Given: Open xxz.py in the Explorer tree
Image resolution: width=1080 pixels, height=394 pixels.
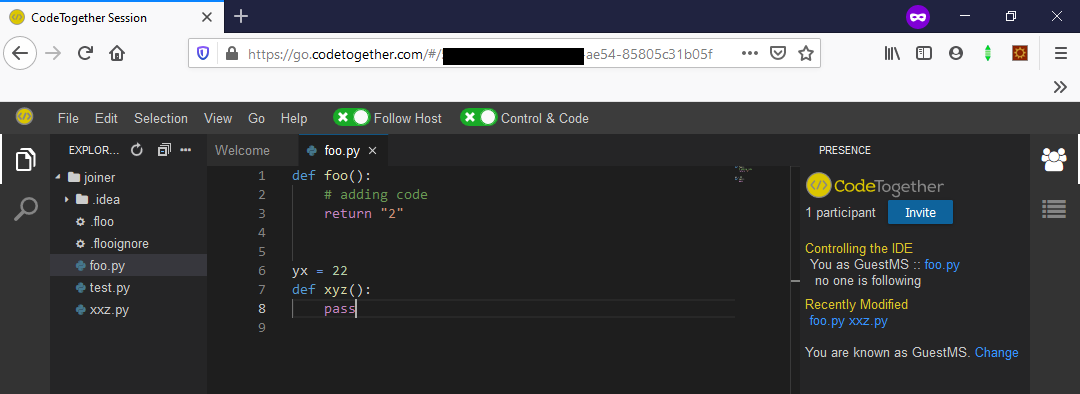Looking at the screenshot, I should [128, 309].
